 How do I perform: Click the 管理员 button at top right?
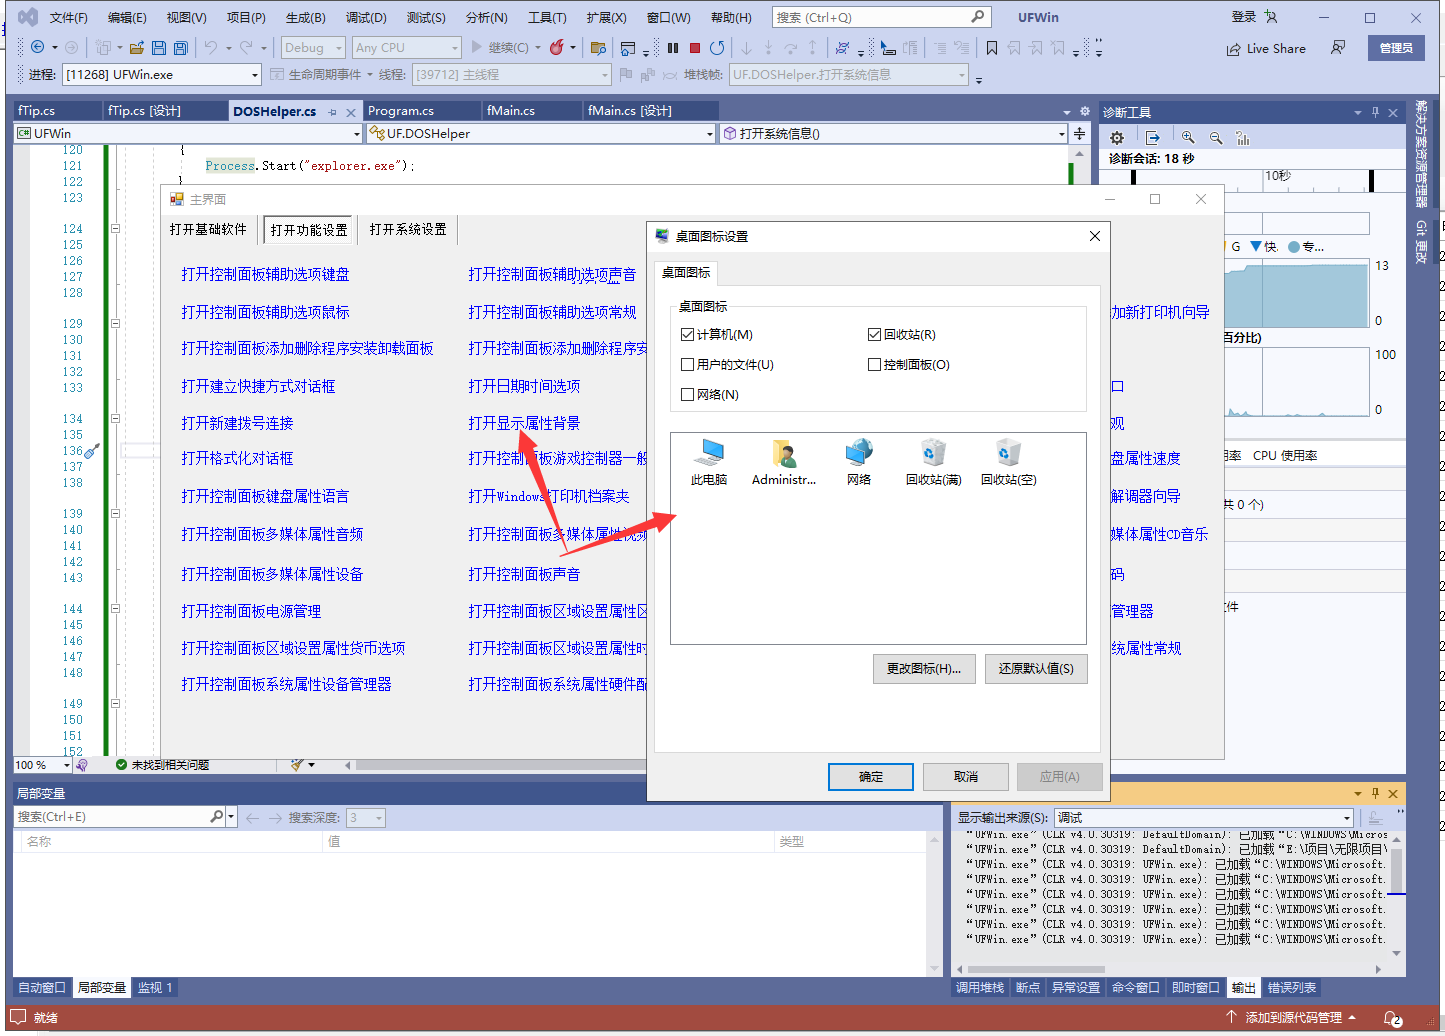pyautogui.click(x=1396, y=48)
